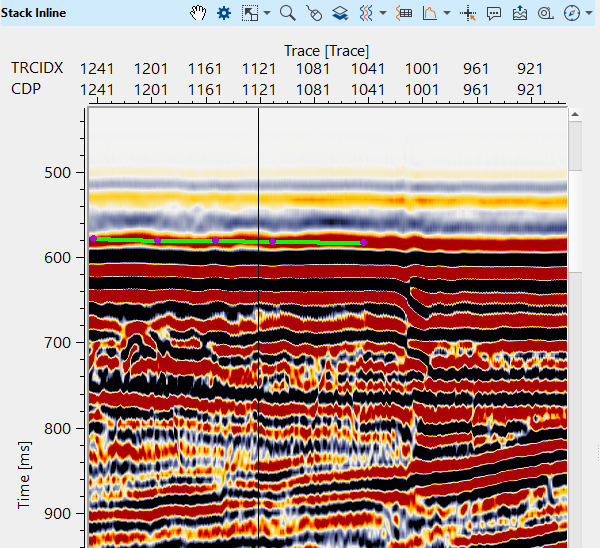
Task: Click the measuring tape icon
Action: pyautogui.click(x=545, y=13)
